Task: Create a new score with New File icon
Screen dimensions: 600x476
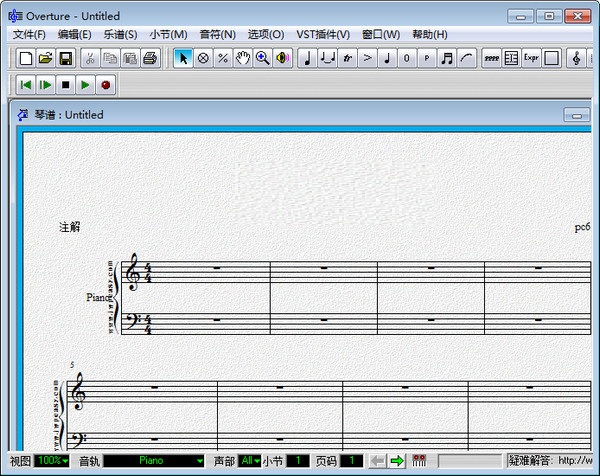Action: point(25,59)
